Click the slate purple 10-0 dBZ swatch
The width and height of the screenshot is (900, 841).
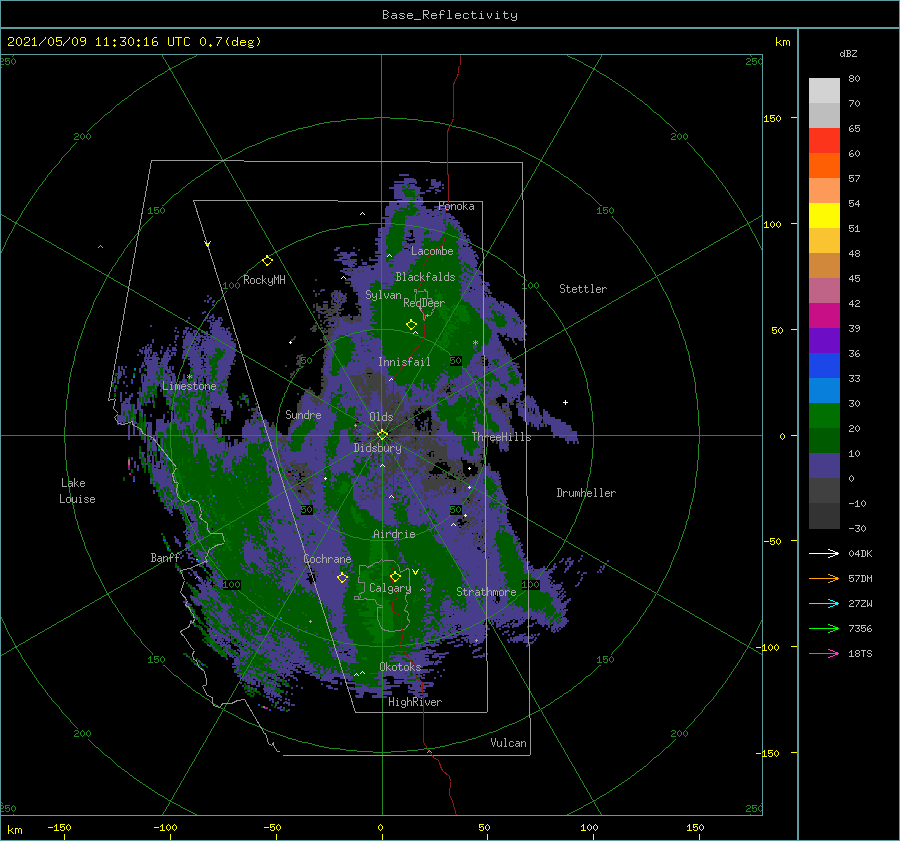[824, 466]
